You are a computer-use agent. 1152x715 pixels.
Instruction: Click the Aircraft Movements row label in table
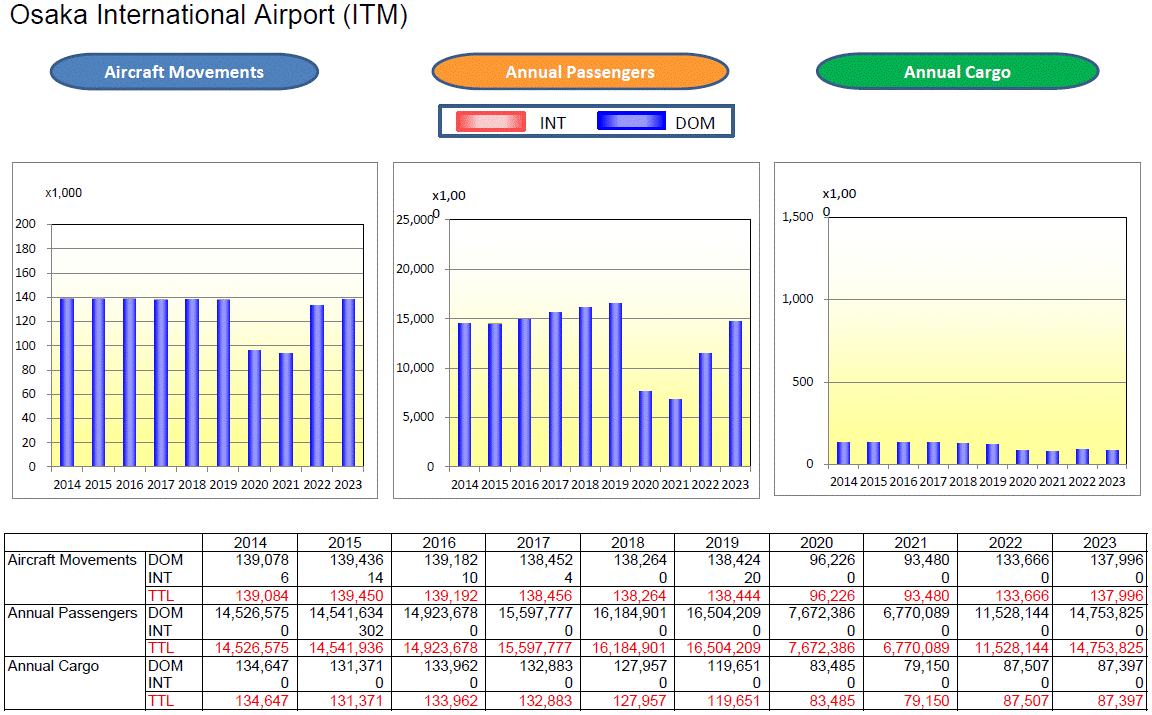click(x=72, y=560)
